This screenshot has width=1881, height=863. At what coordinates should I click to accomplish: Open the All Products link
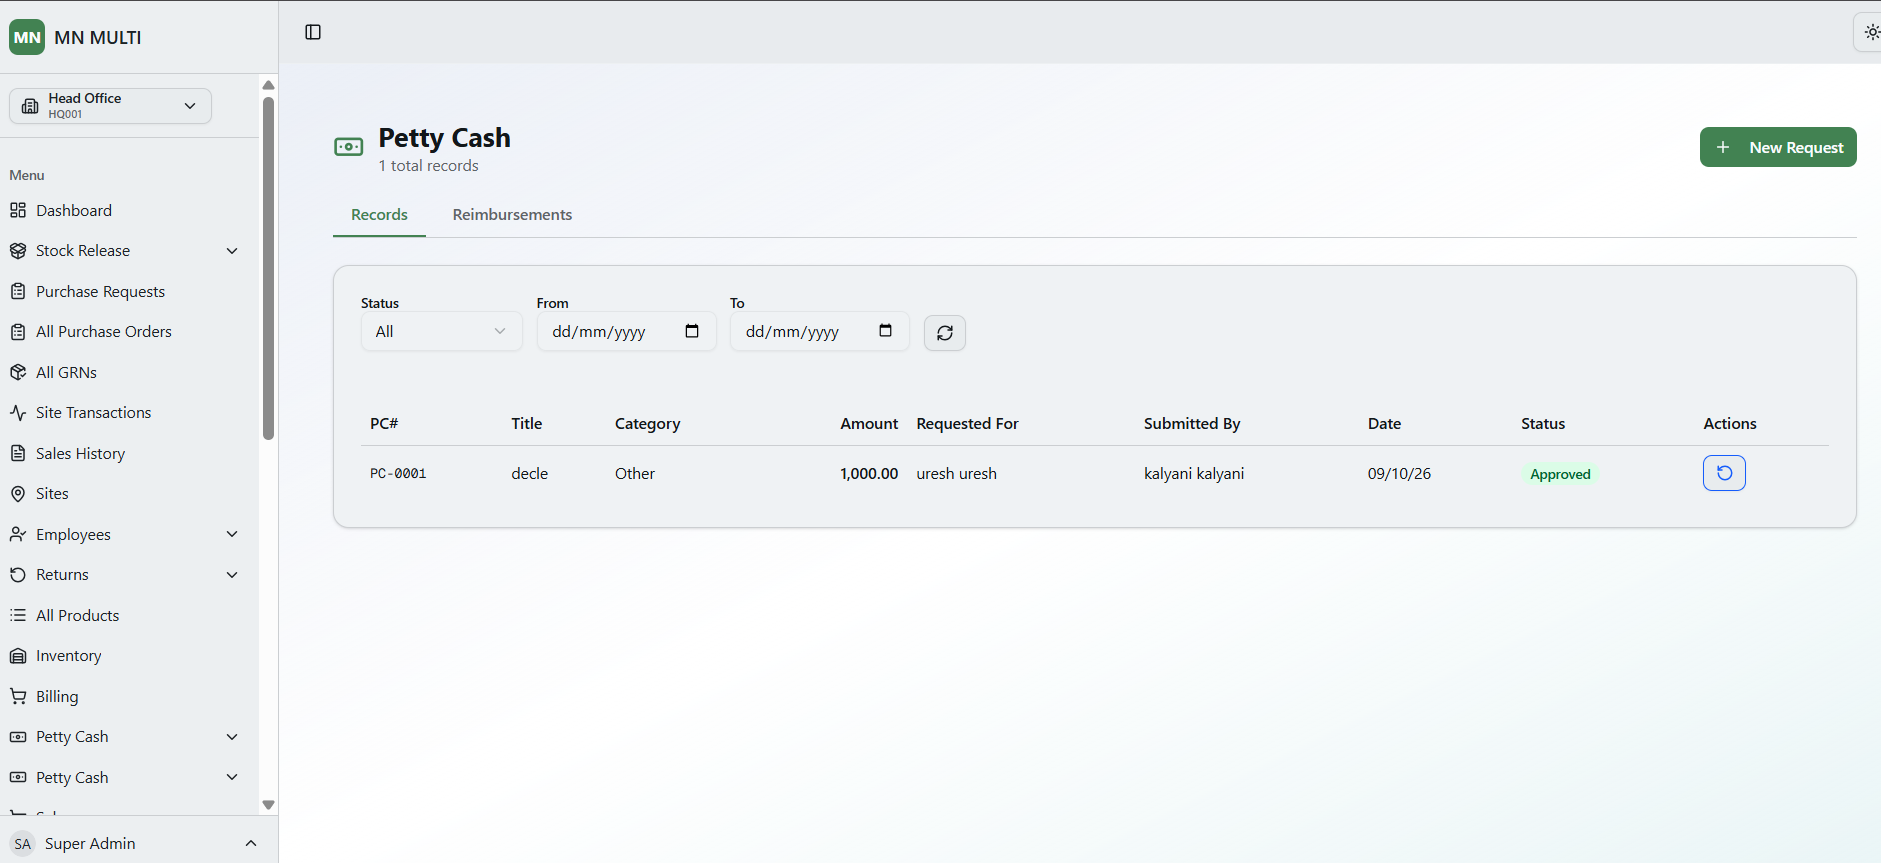(x=77, y=615)
